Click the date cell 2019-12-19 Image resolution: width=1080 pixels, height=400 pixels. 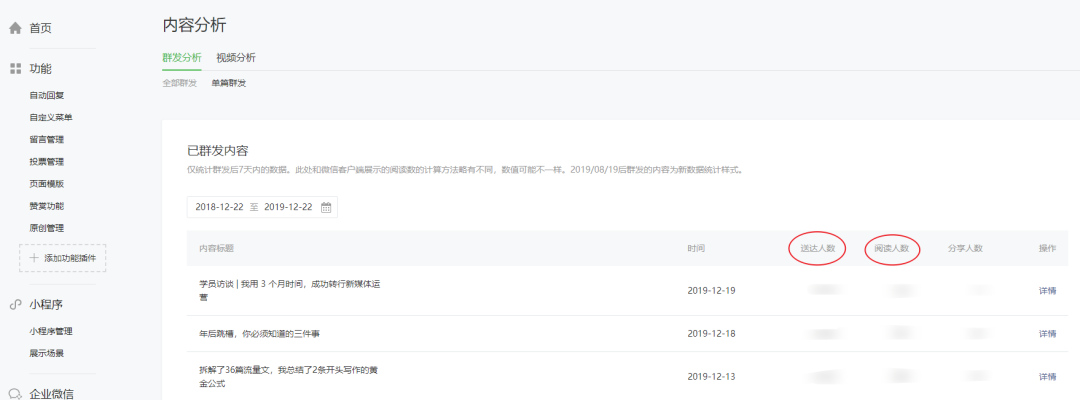(x=712, y=291)
